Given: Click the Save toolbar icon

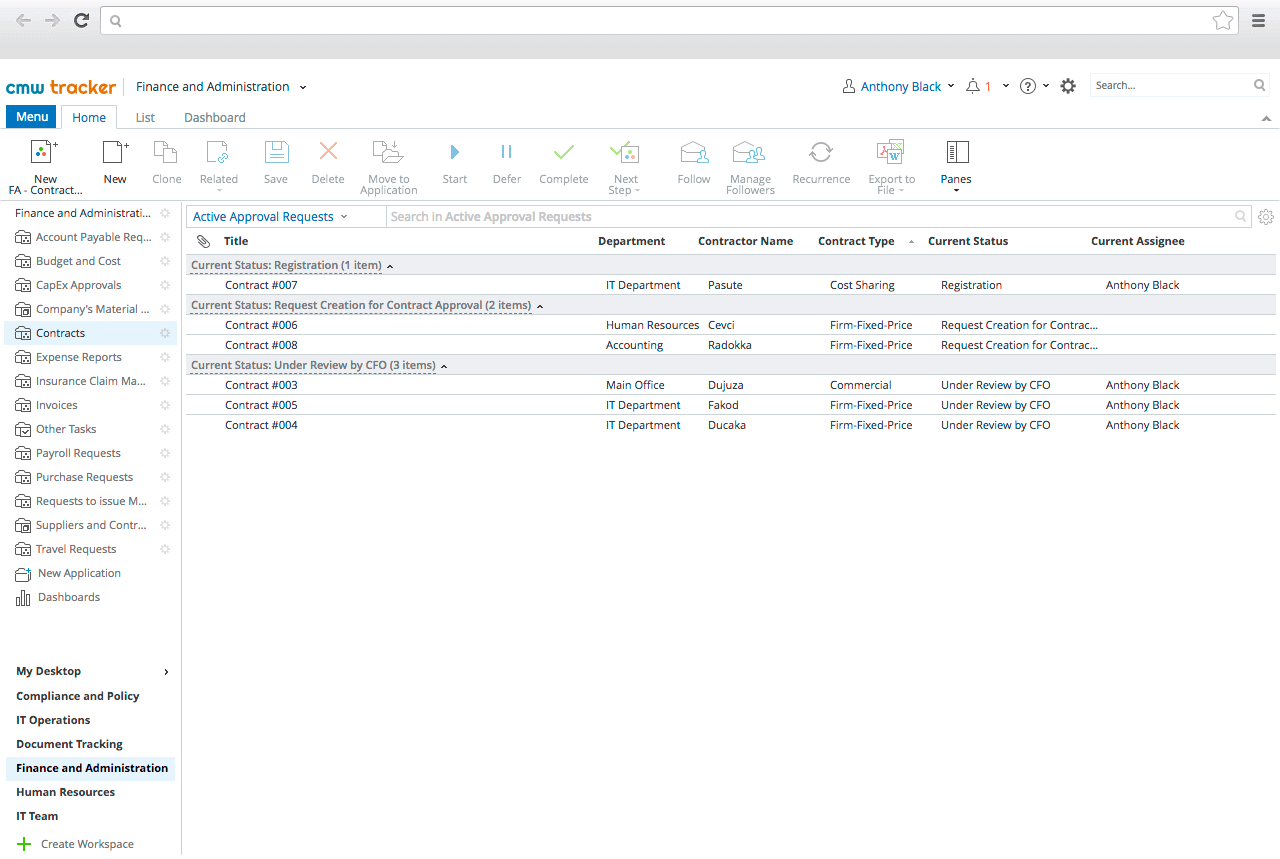Looking at the screenshot, I should (x=276, y=152).
